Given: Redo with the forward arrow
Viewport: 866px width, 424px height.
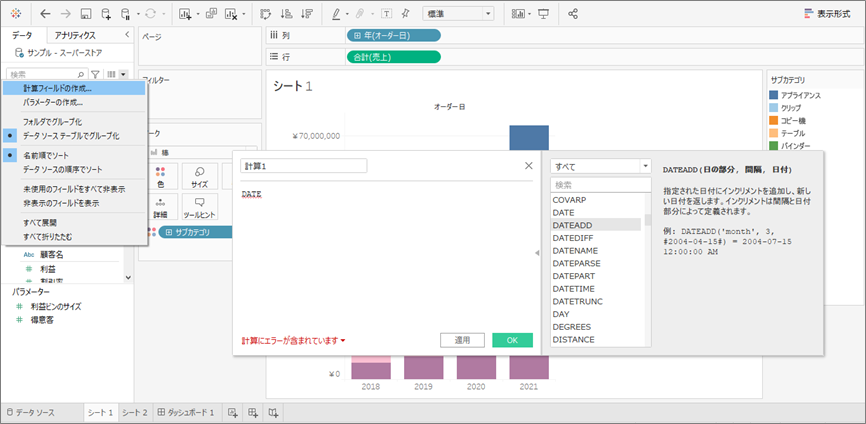Looking at the screenshot, I should click(65, 14).
